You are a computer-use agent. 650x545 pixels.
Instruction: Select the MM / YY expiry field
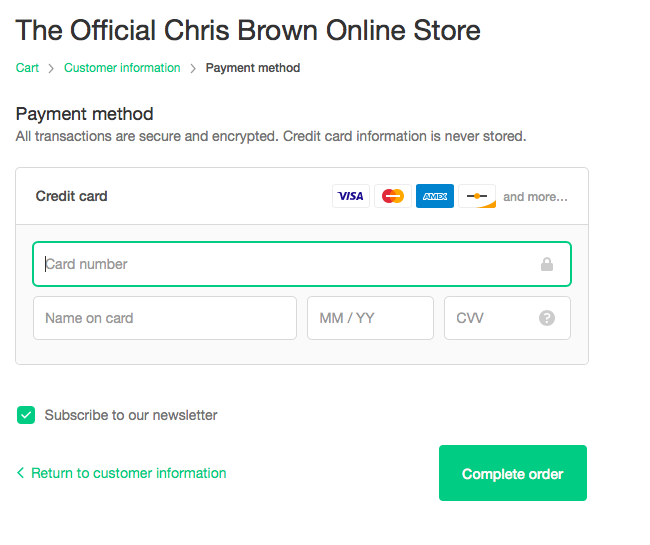pyautogui.click(x=370, y=318)
